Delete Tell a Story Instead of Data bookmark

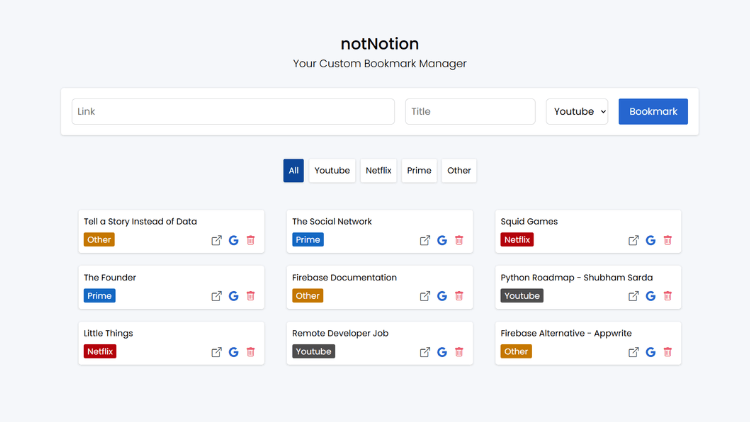[251, 240]
